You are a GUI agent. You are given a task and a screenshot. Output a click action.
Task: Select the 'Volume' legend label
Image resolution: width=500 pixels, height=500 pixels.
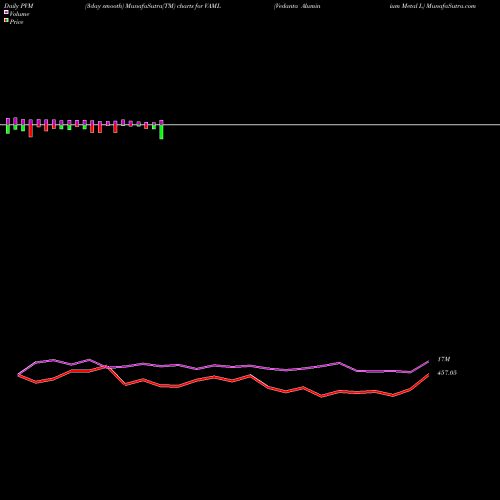click(x=19, y=14)
